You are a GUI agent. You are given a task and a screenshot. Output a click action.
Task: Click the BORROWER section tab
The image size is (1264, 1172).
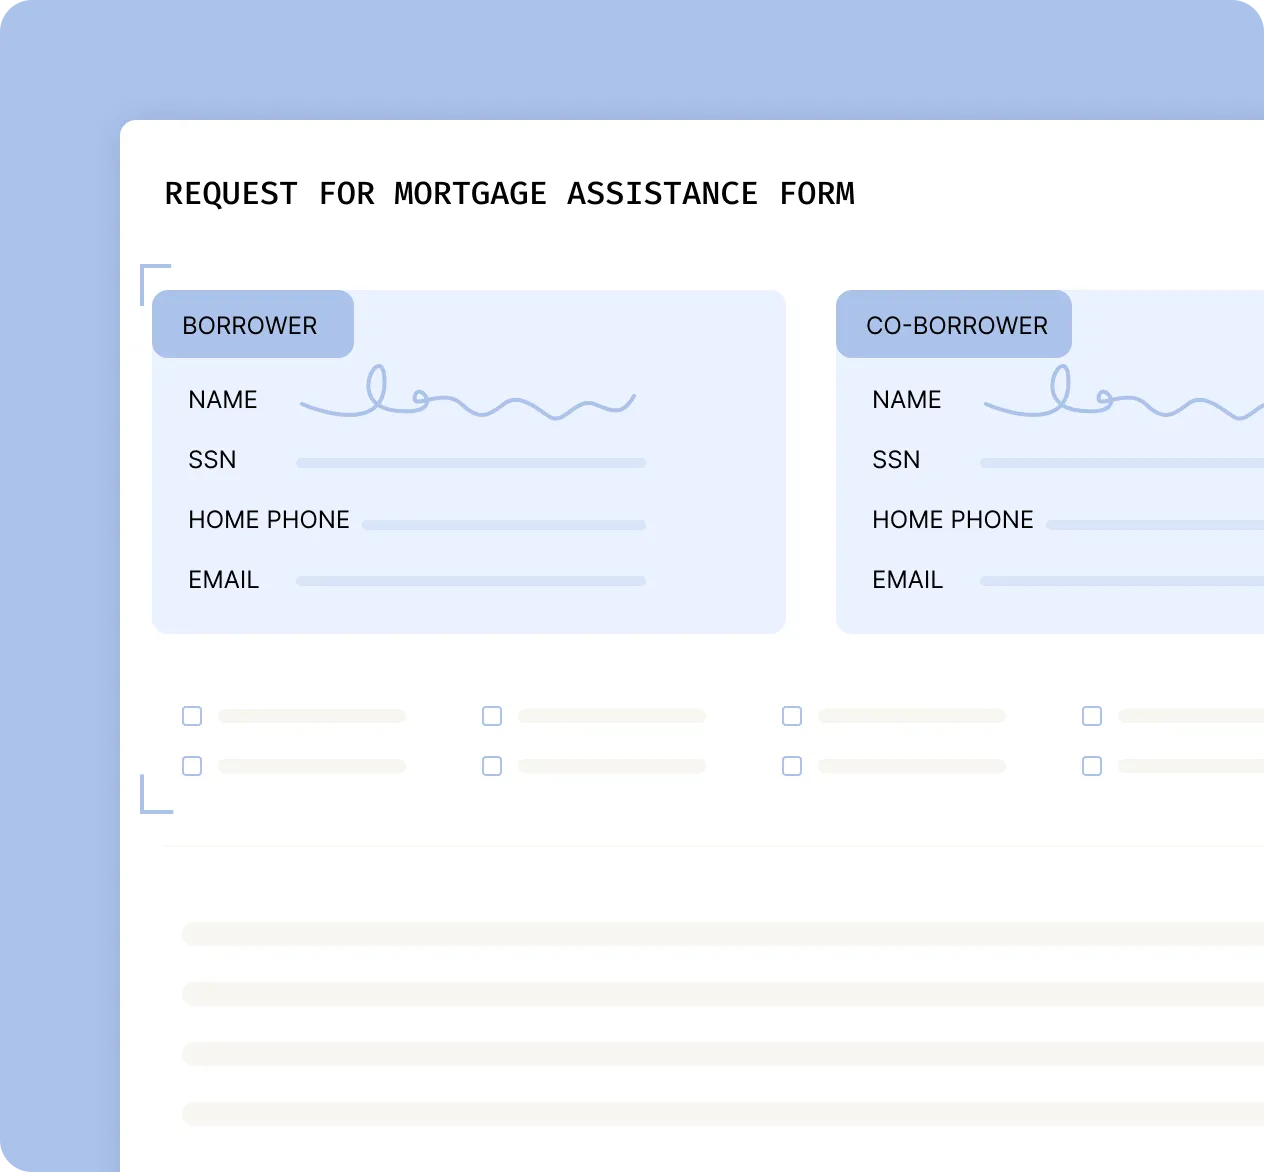252,325
